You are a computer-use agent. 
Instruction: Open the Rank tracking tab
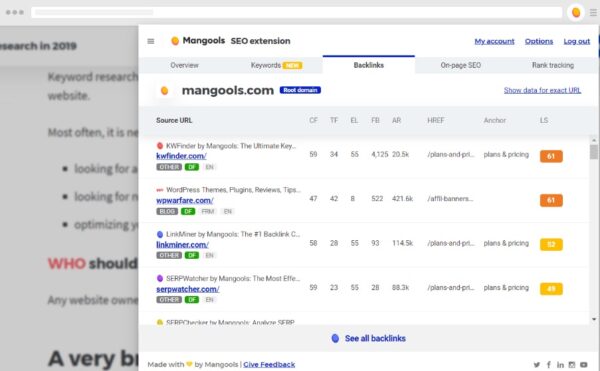point(553,65)
